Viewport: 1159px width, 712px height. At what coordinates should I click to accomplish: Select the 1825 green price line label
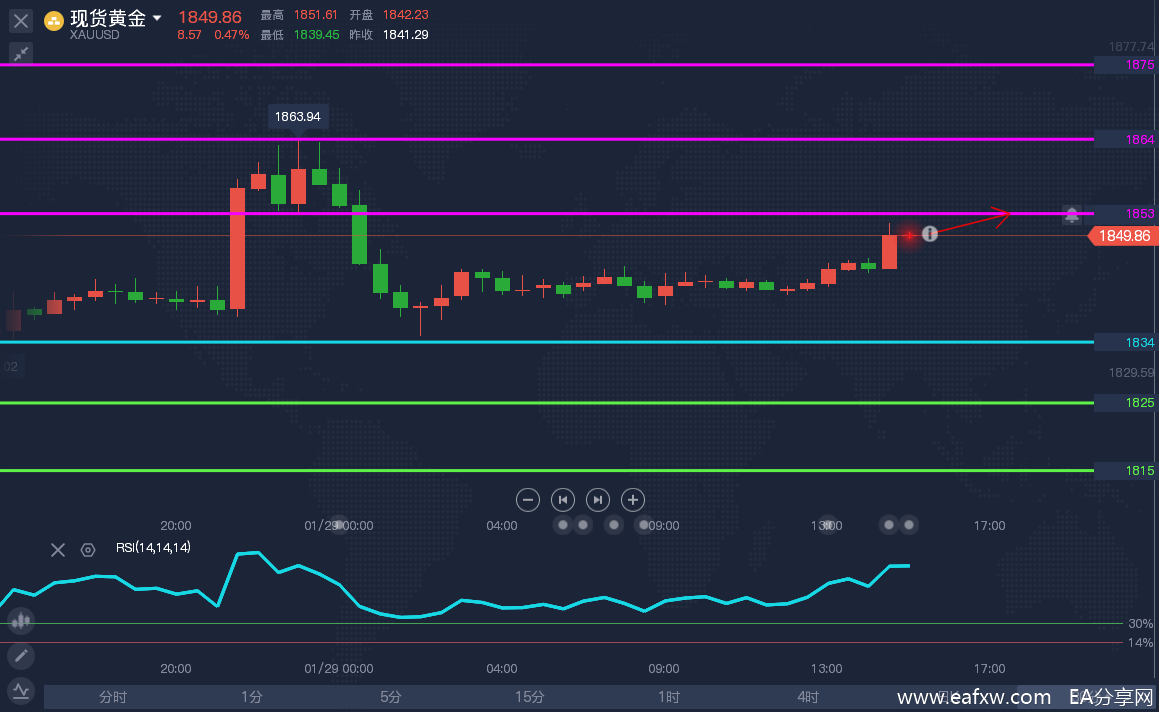point(1126,403)
